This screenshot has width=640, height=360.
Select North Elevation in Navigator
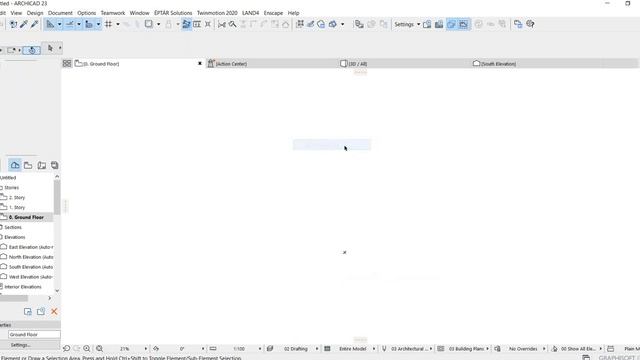pos(31,257)
